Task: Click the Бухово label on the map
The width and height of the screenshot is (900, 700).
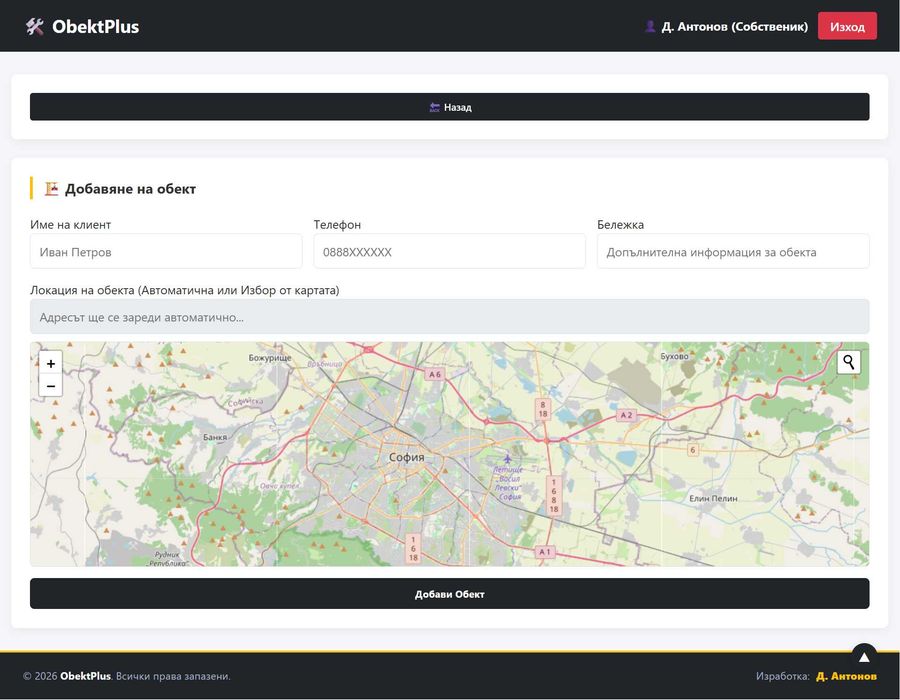Action: (x=674, y=356)
